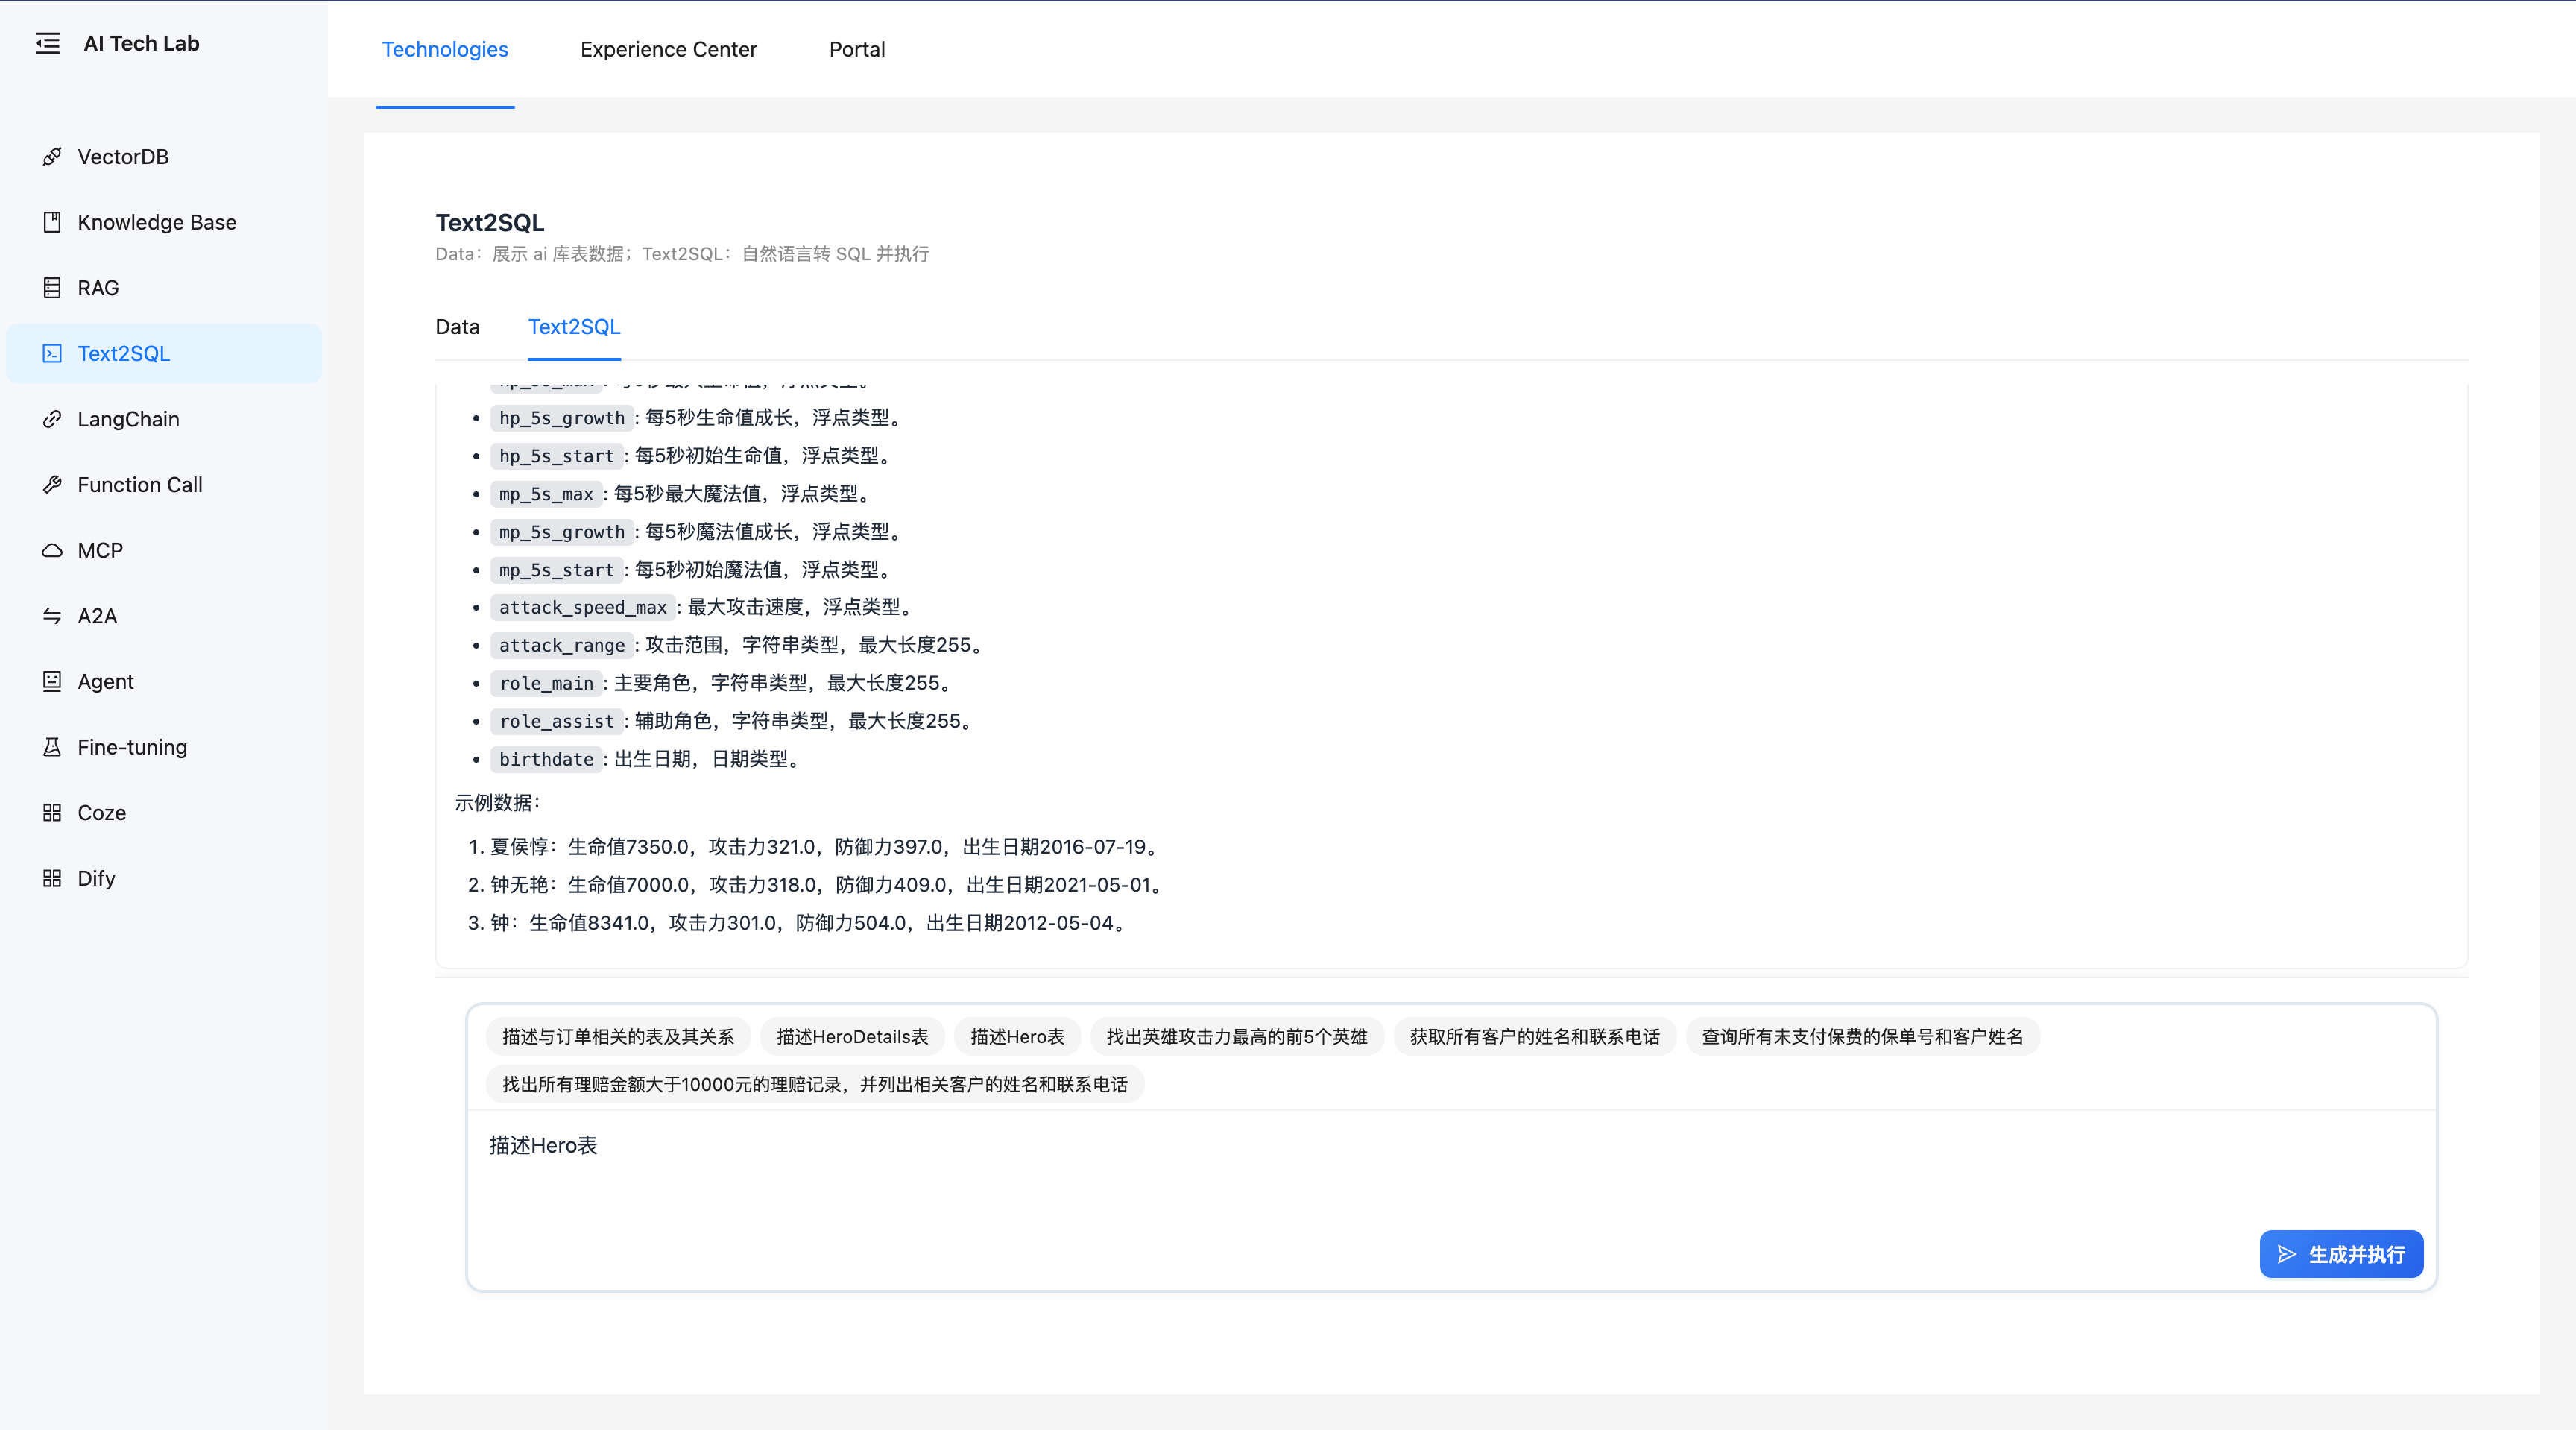Click the sample row with 生命值8341.0
Screen dimensions: 2576x1430
(x=810, y=923)
